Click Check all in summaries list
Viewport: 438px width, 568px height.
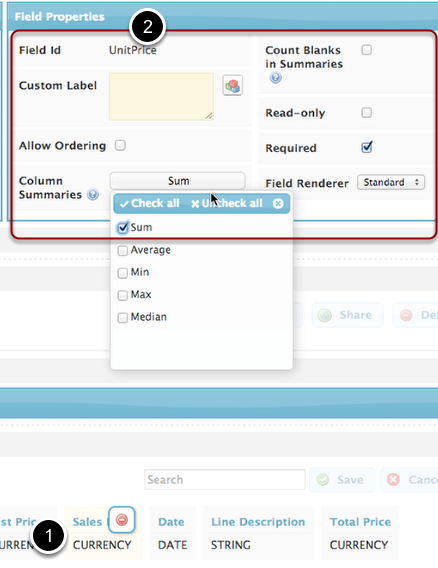(150, 204)
